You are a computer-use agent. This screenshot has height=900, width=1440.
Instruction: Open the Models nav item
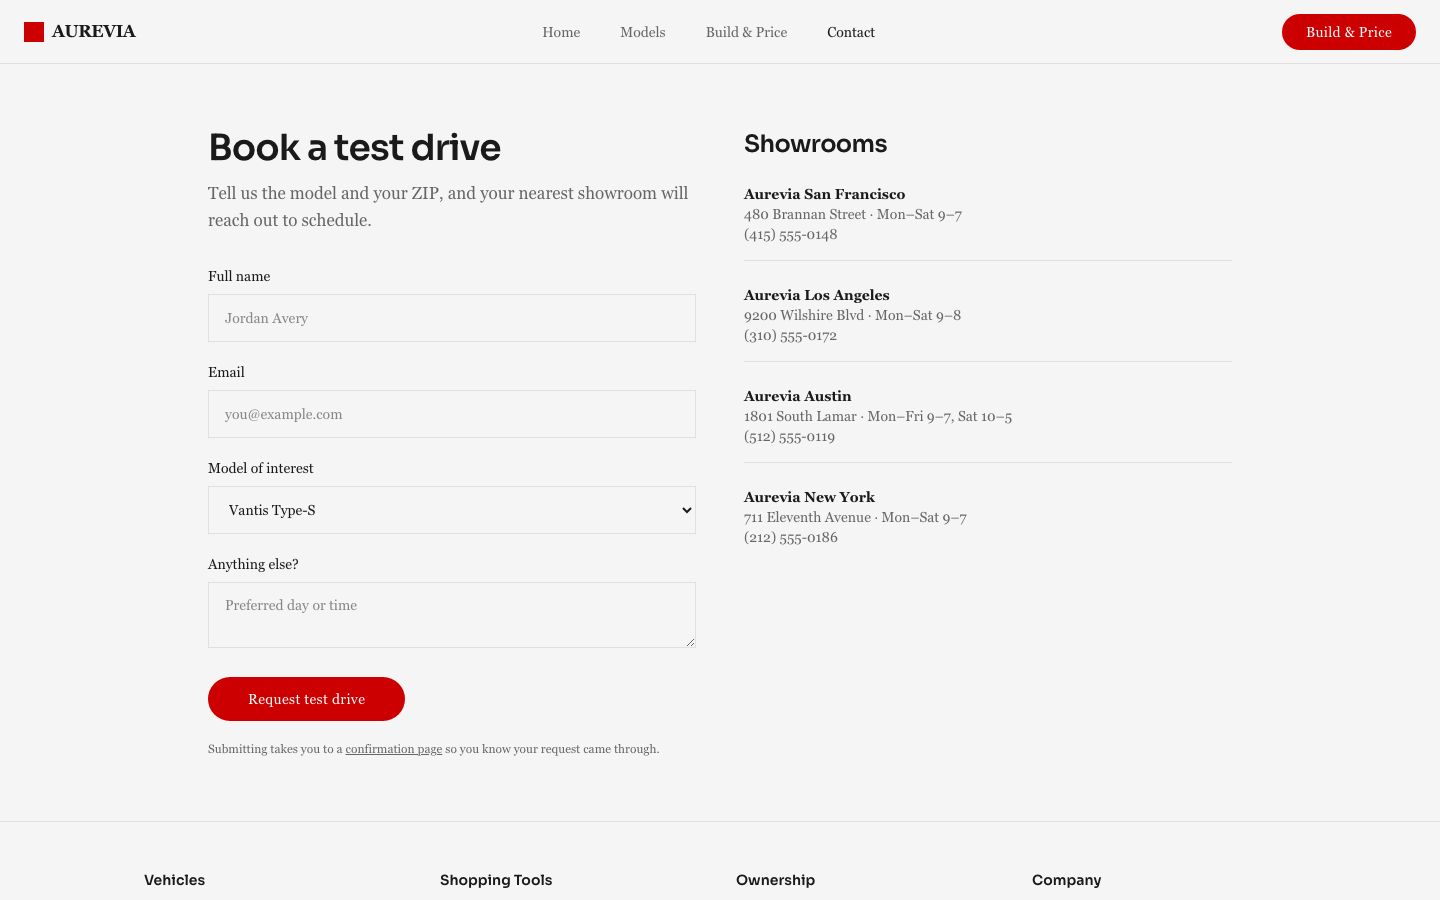click(x=642, y=32)
